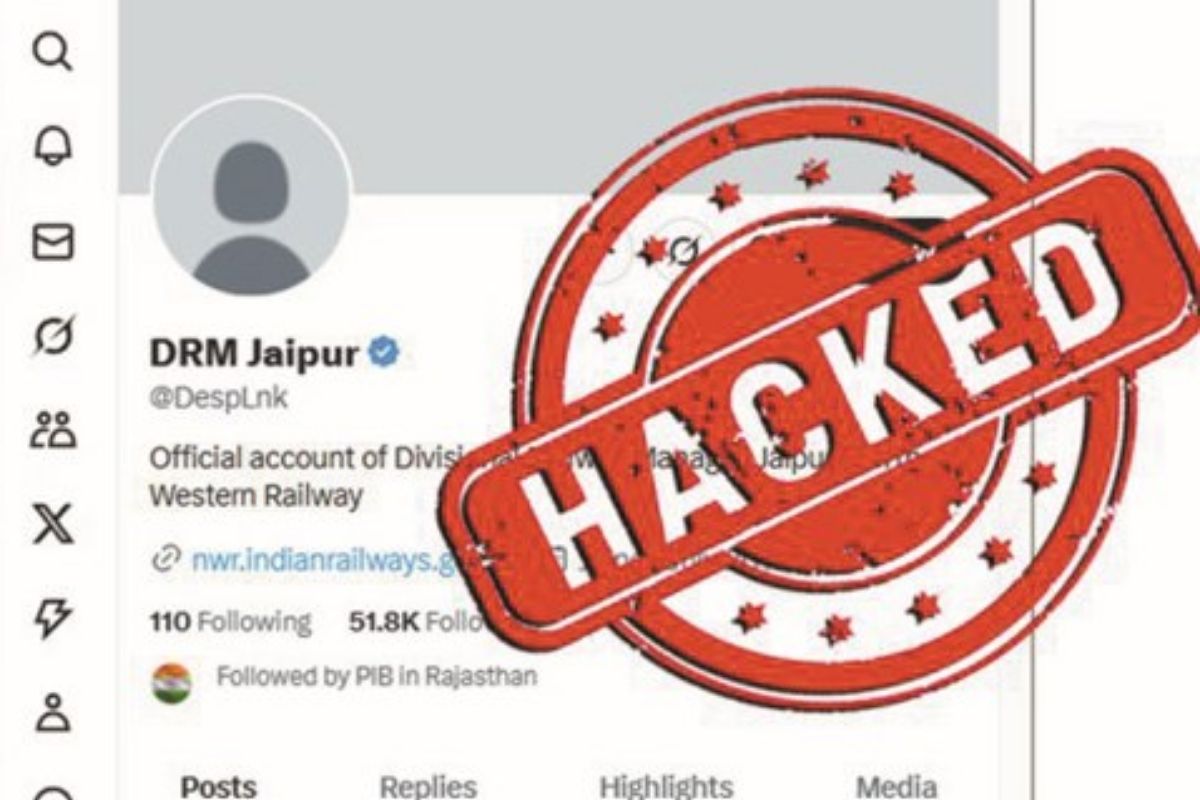The width and height of the screenshot is (1200, 800).
Task: Open Search from the sidebar magnifier icon
Action: pos(53,51)
